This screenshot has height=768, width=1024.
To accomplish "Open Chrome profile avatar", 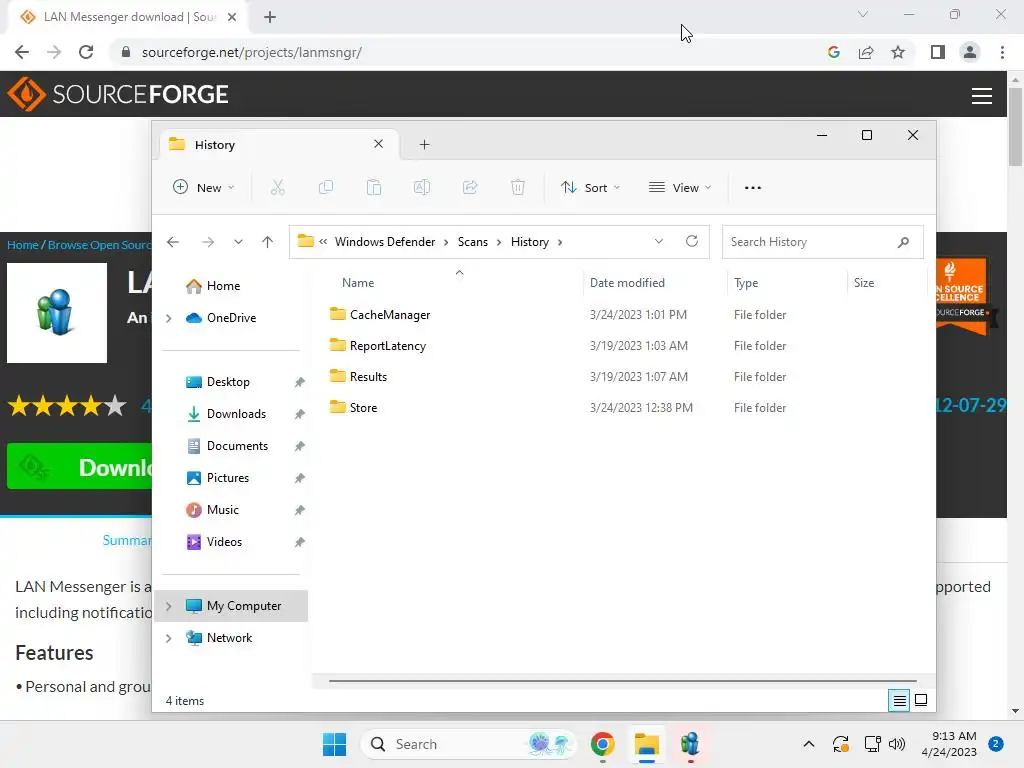I will 970,52.
